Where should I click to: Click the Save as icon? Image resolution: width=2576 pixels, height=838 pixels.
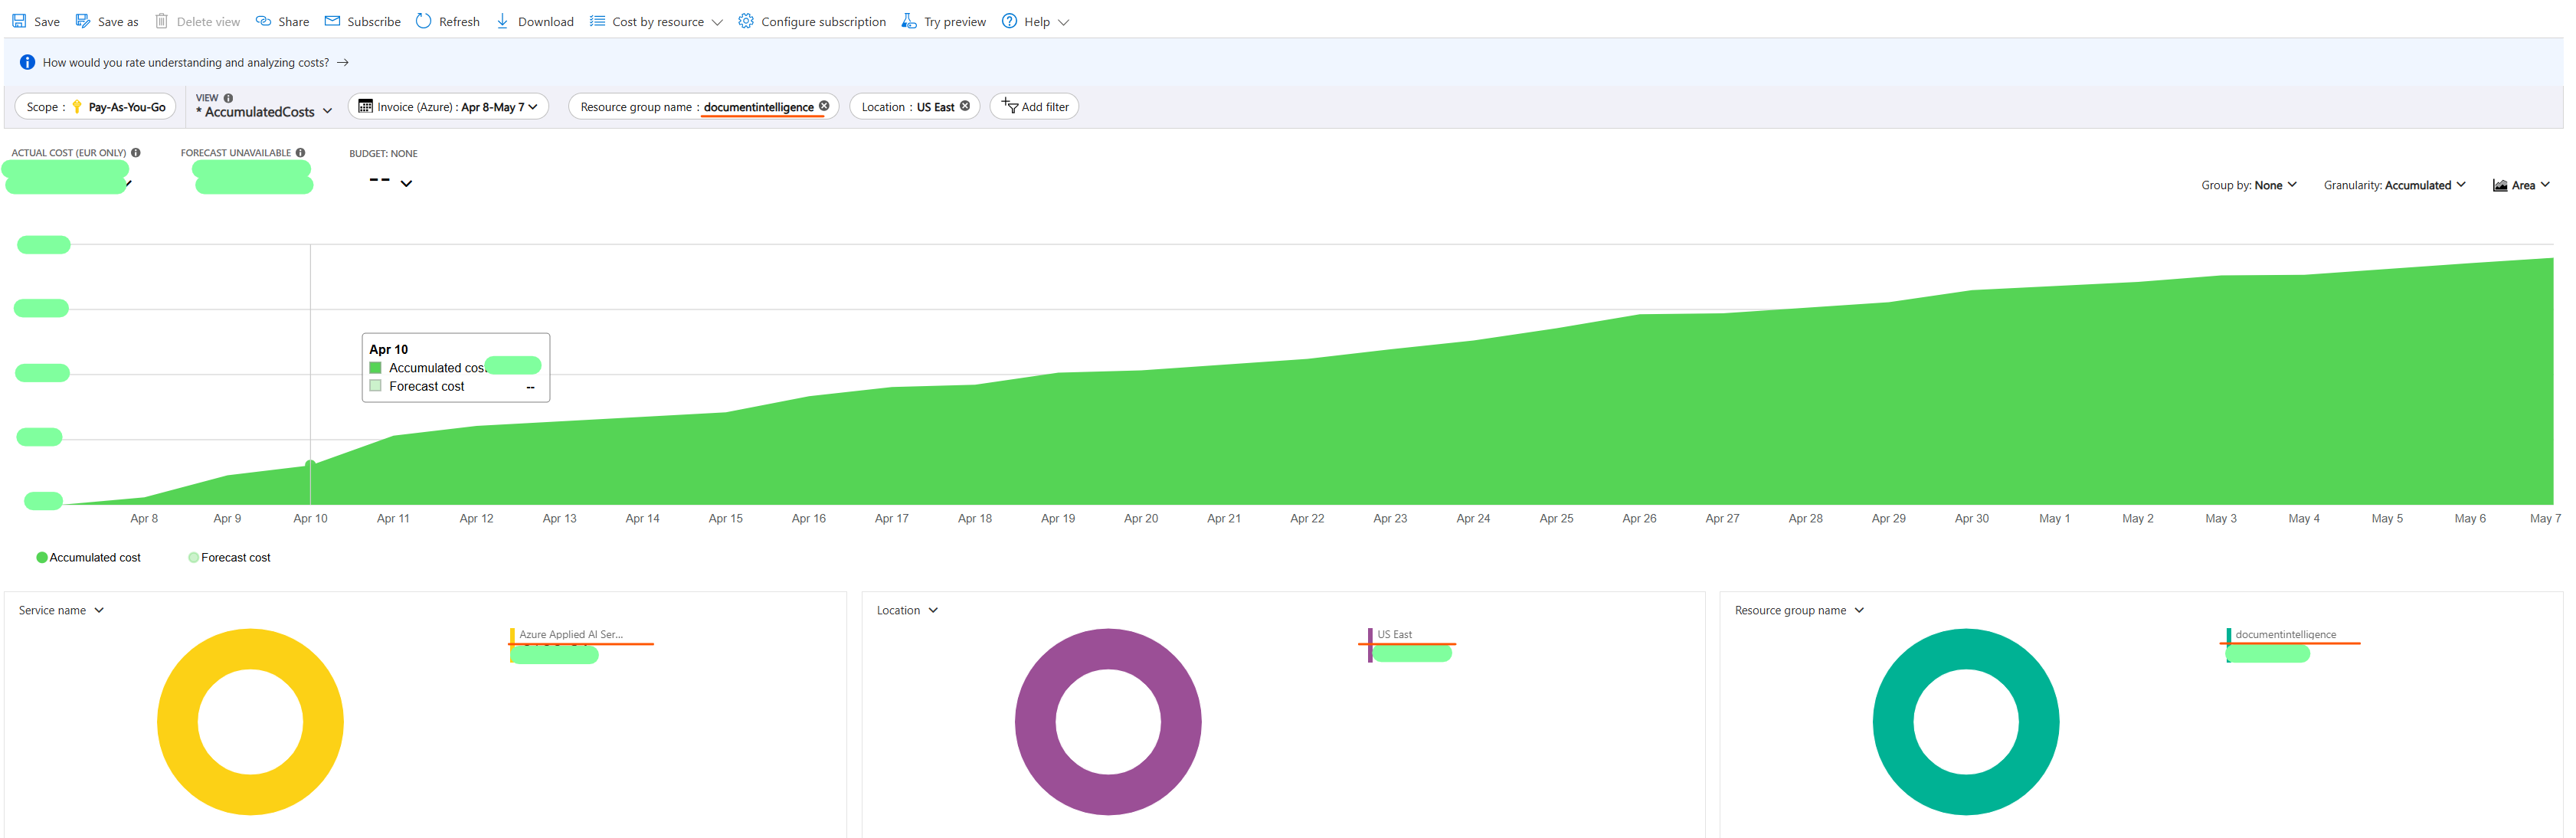[x=83, y=21]
